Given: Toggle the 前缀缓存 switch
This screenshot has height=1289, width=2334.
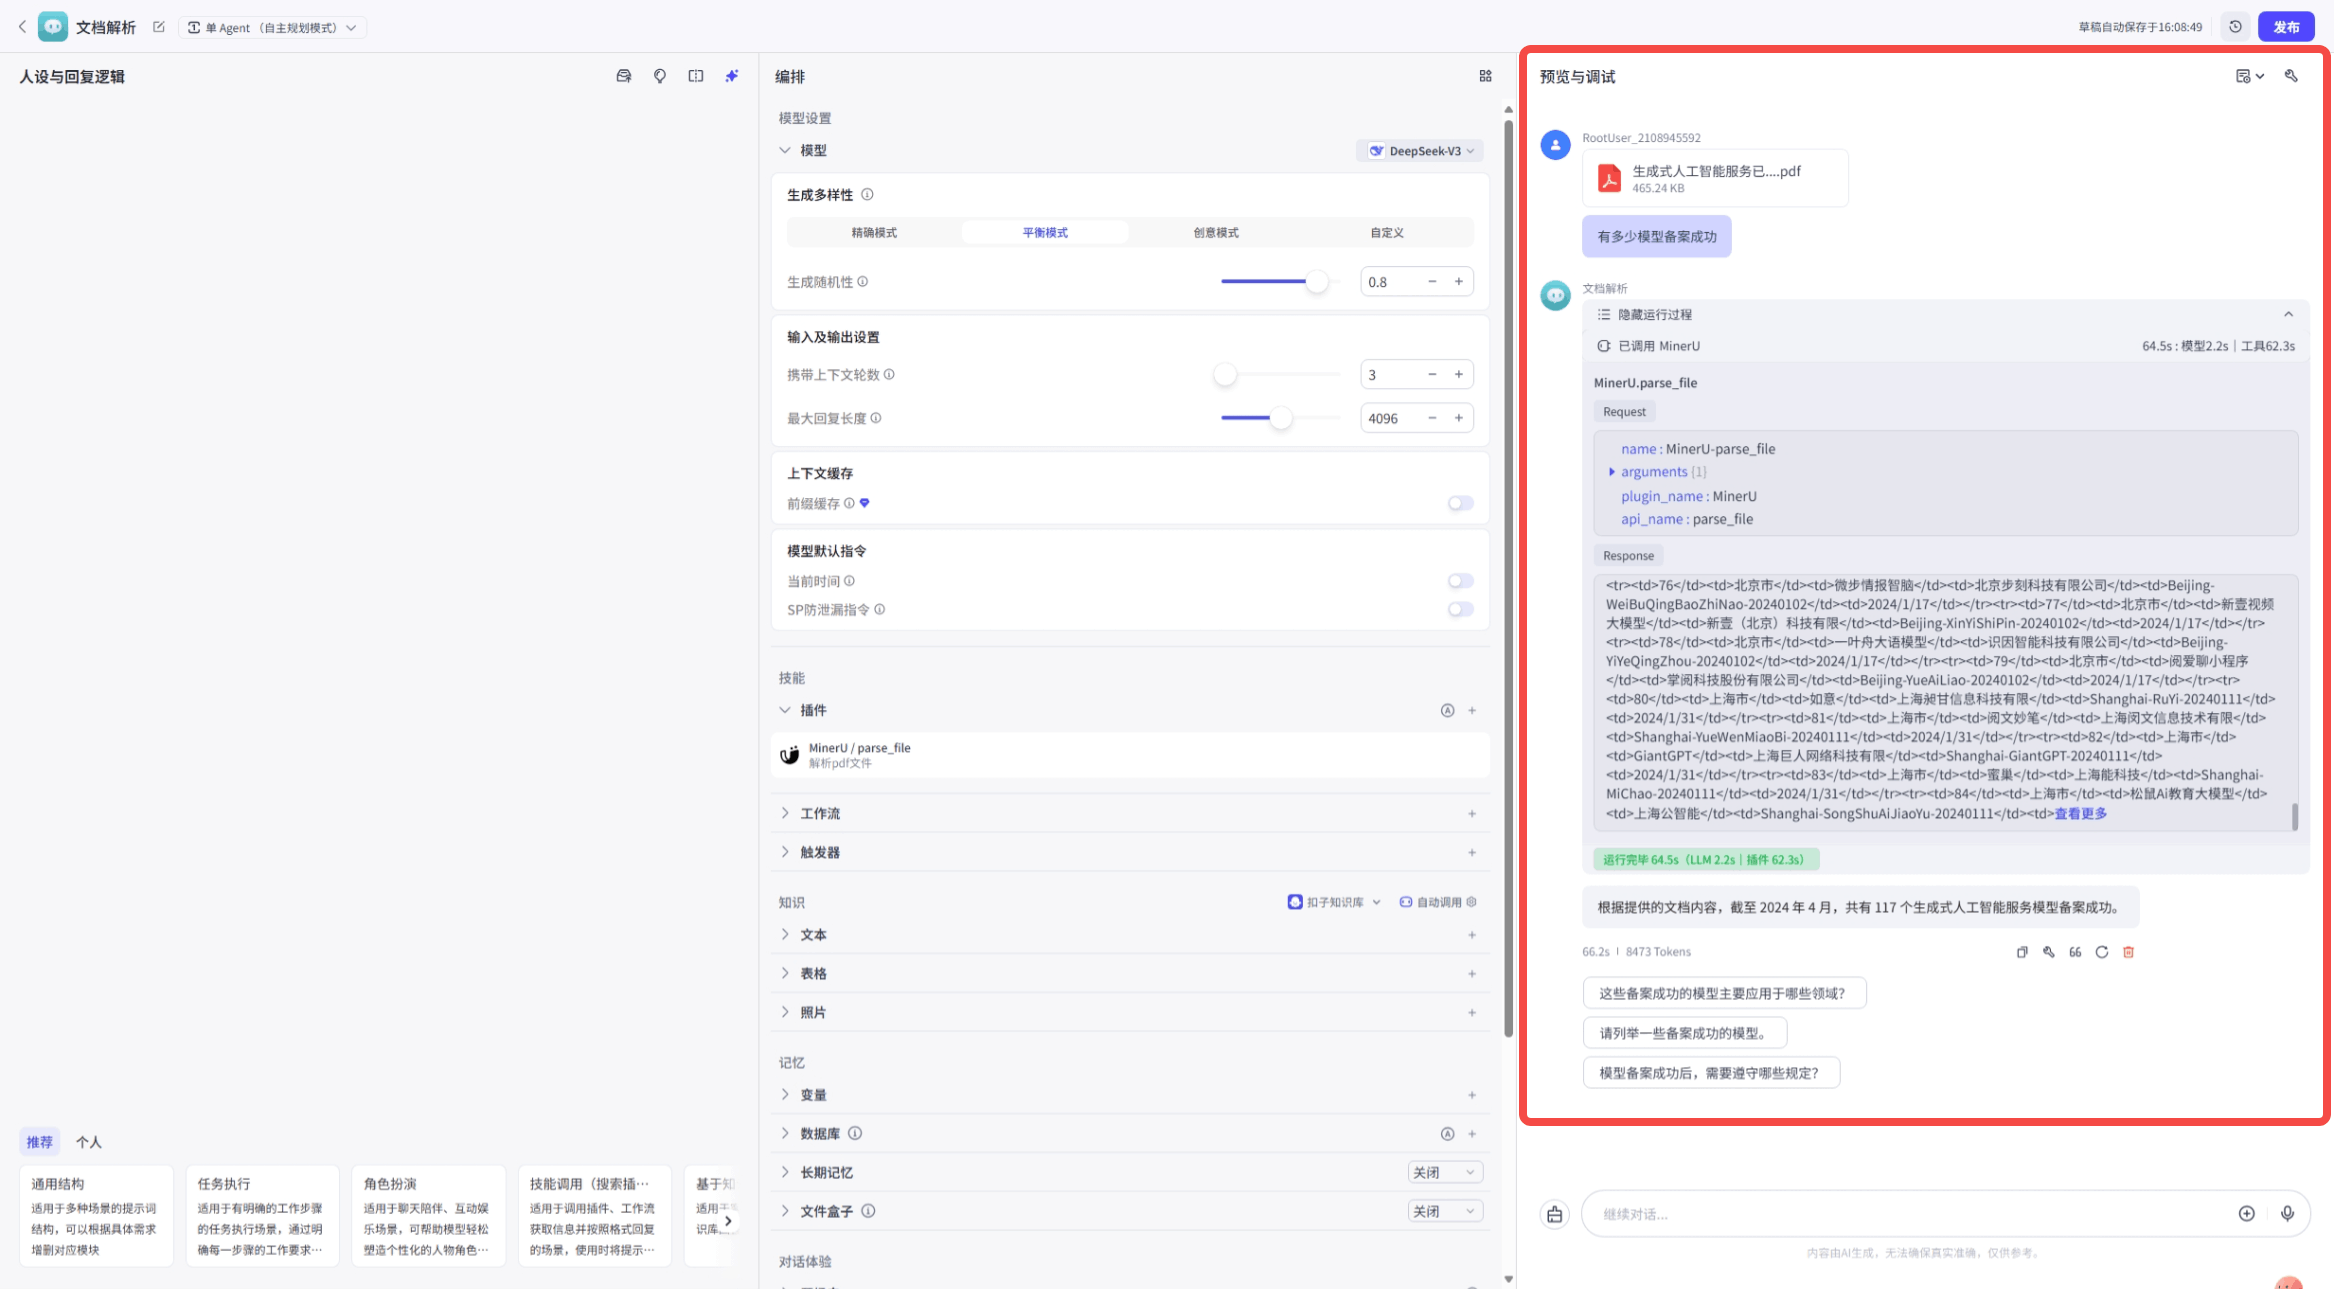Looking at the screenshot, I should (1460, 503).
